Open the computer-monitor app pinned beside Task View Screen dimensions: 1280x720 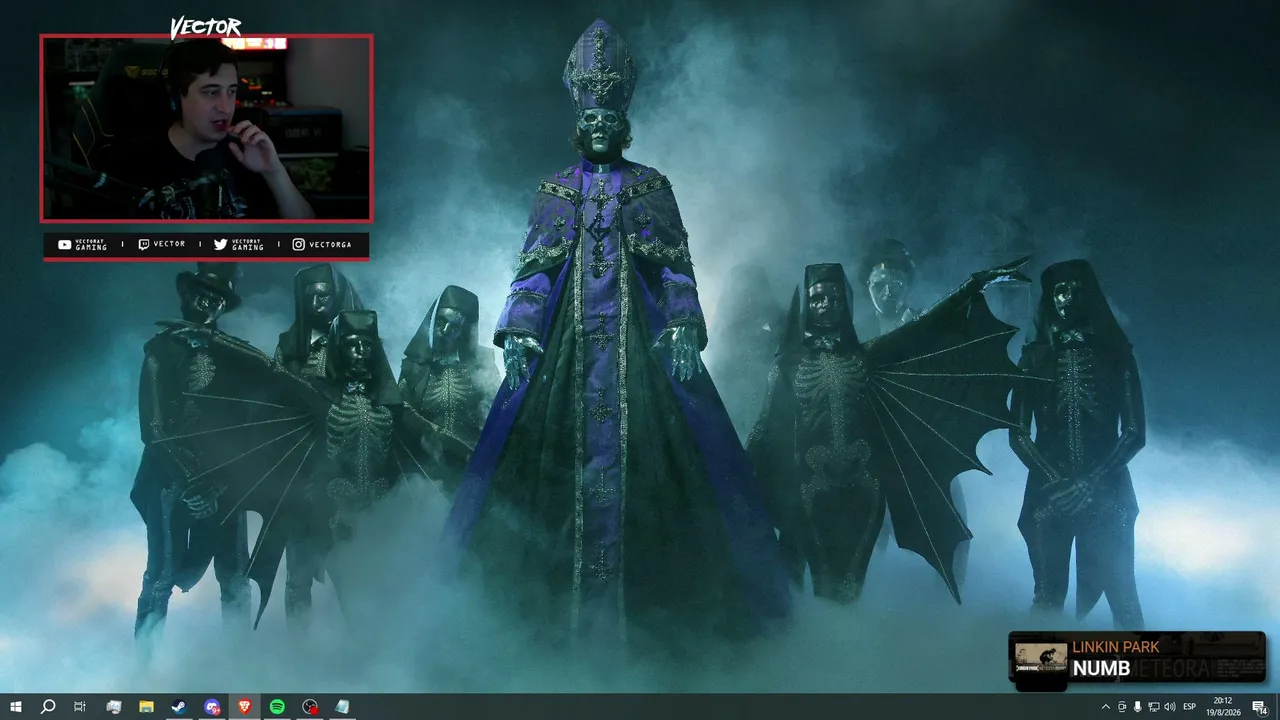(114, 707)
